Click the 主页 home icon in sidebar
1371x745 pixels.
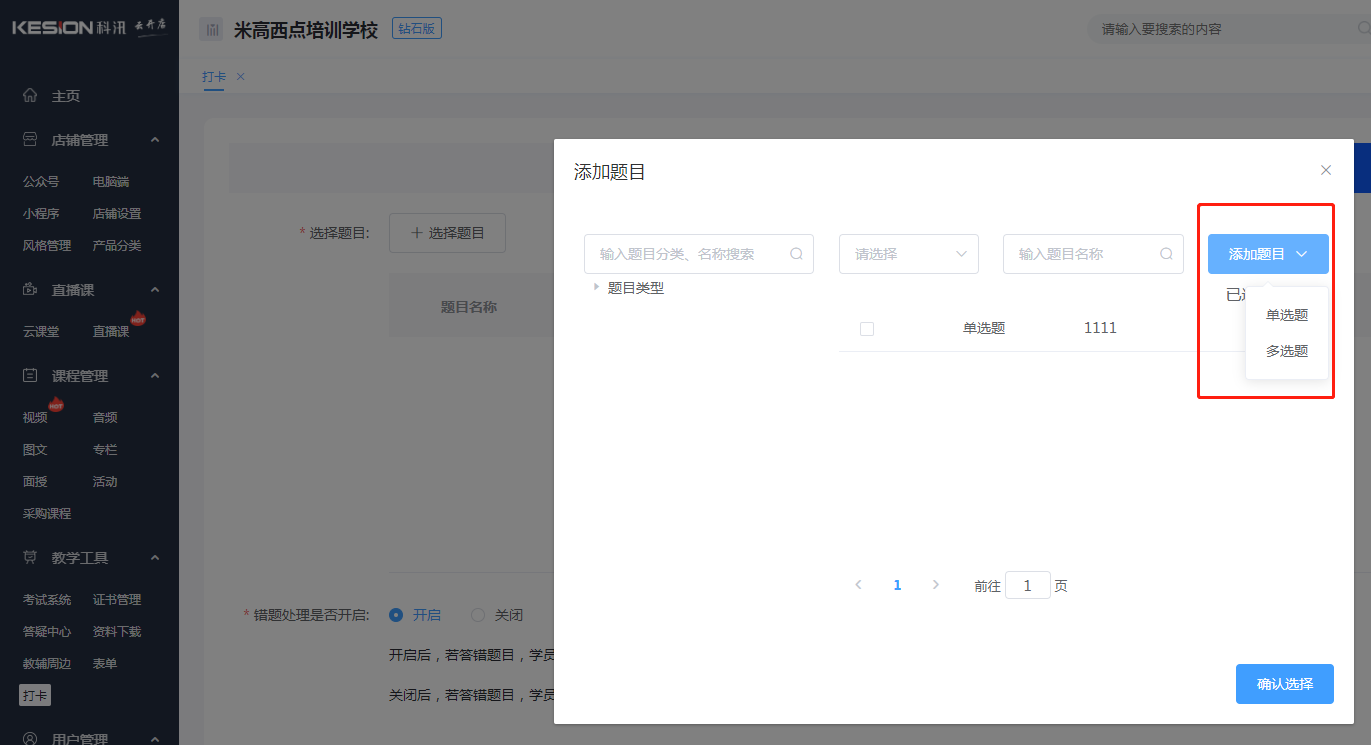(x=30, y=96)
